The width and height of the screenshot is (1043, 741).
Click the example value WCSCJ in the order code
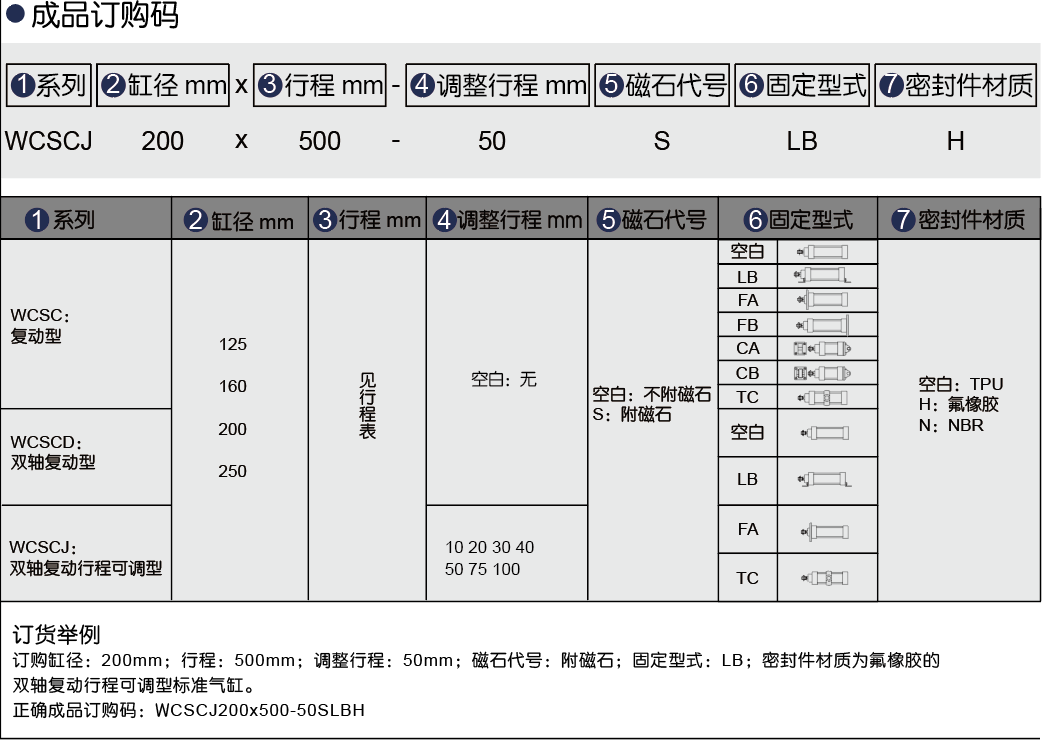coord(49,141)
